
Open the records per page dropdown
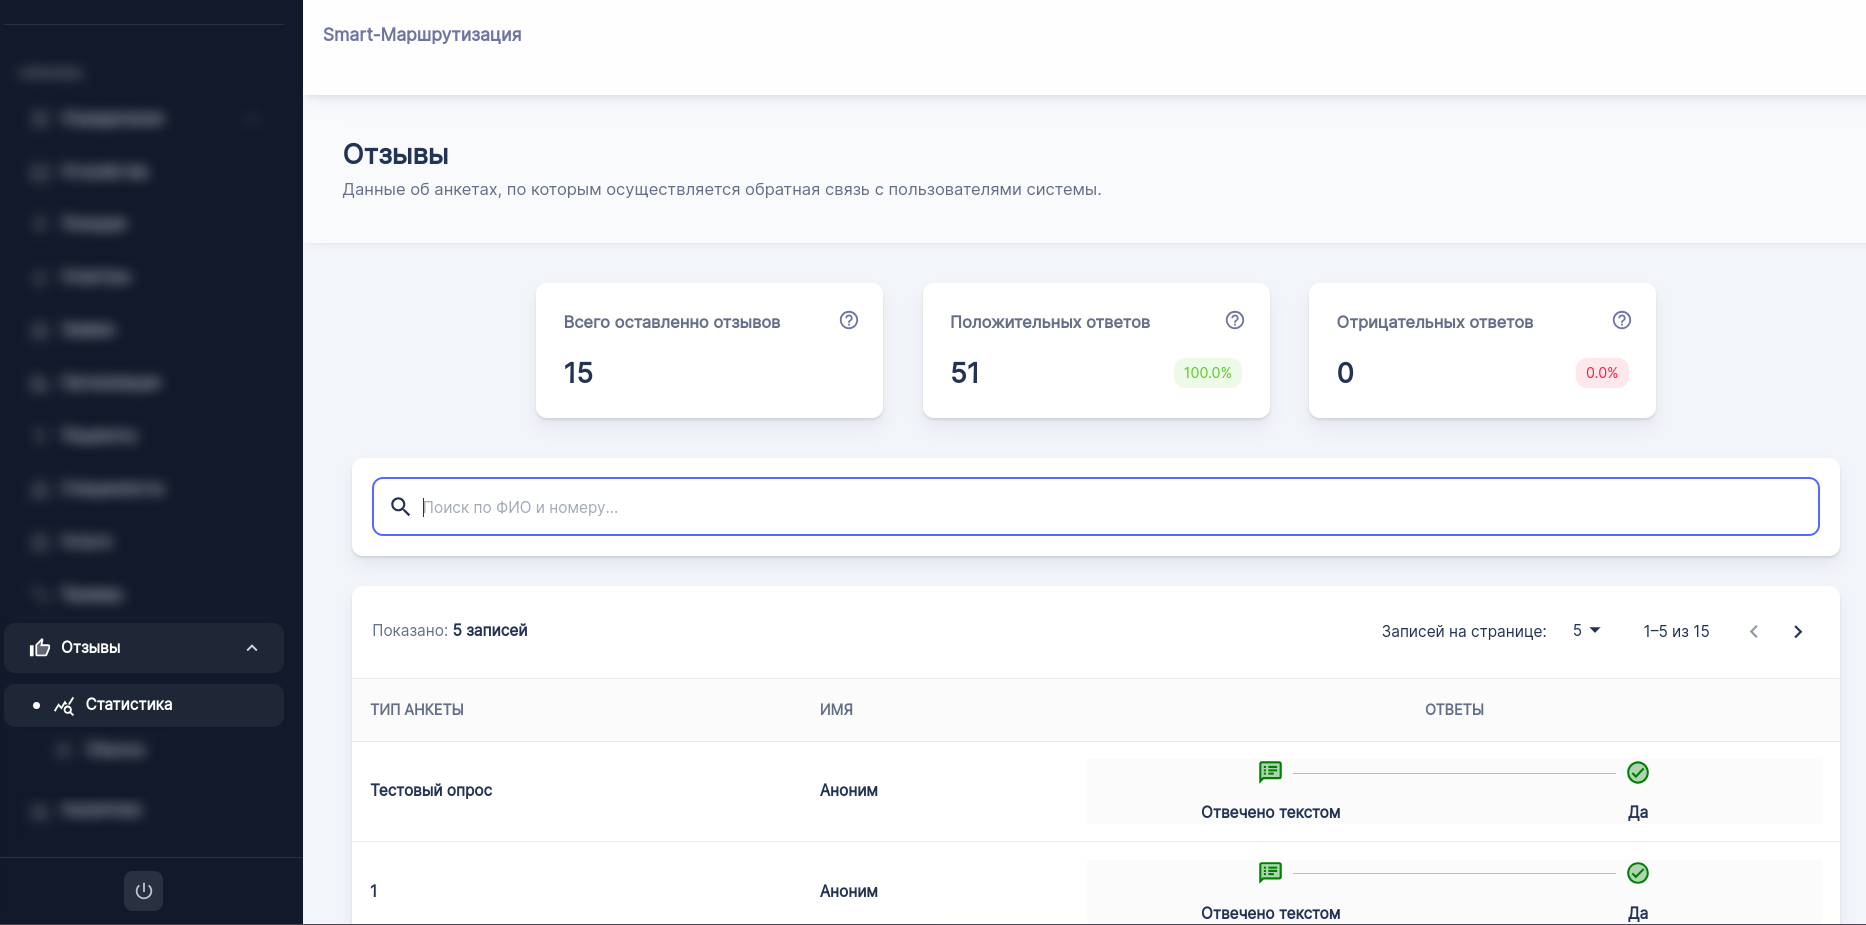tap(1586, 631)
